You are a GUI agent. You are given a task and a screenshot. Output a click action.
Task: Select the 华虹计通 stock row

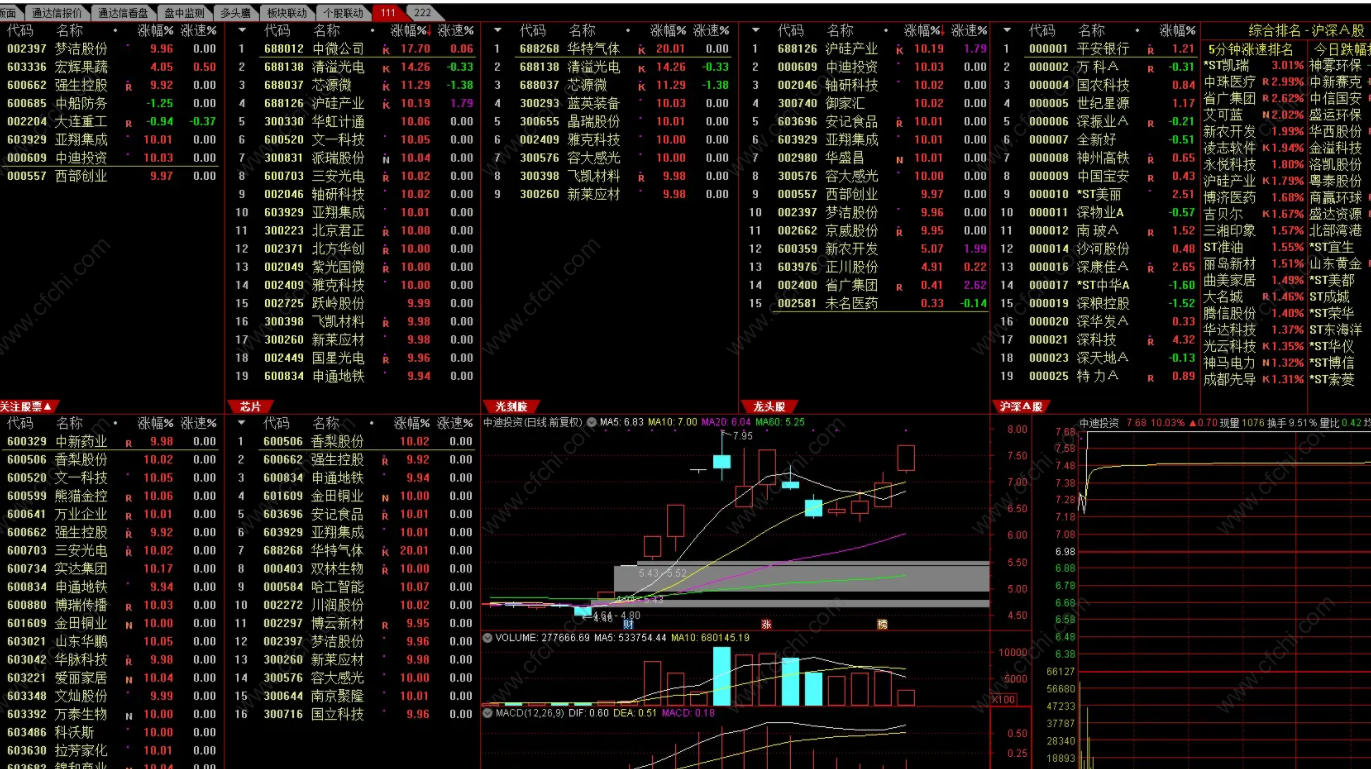(x=353, y=121)
